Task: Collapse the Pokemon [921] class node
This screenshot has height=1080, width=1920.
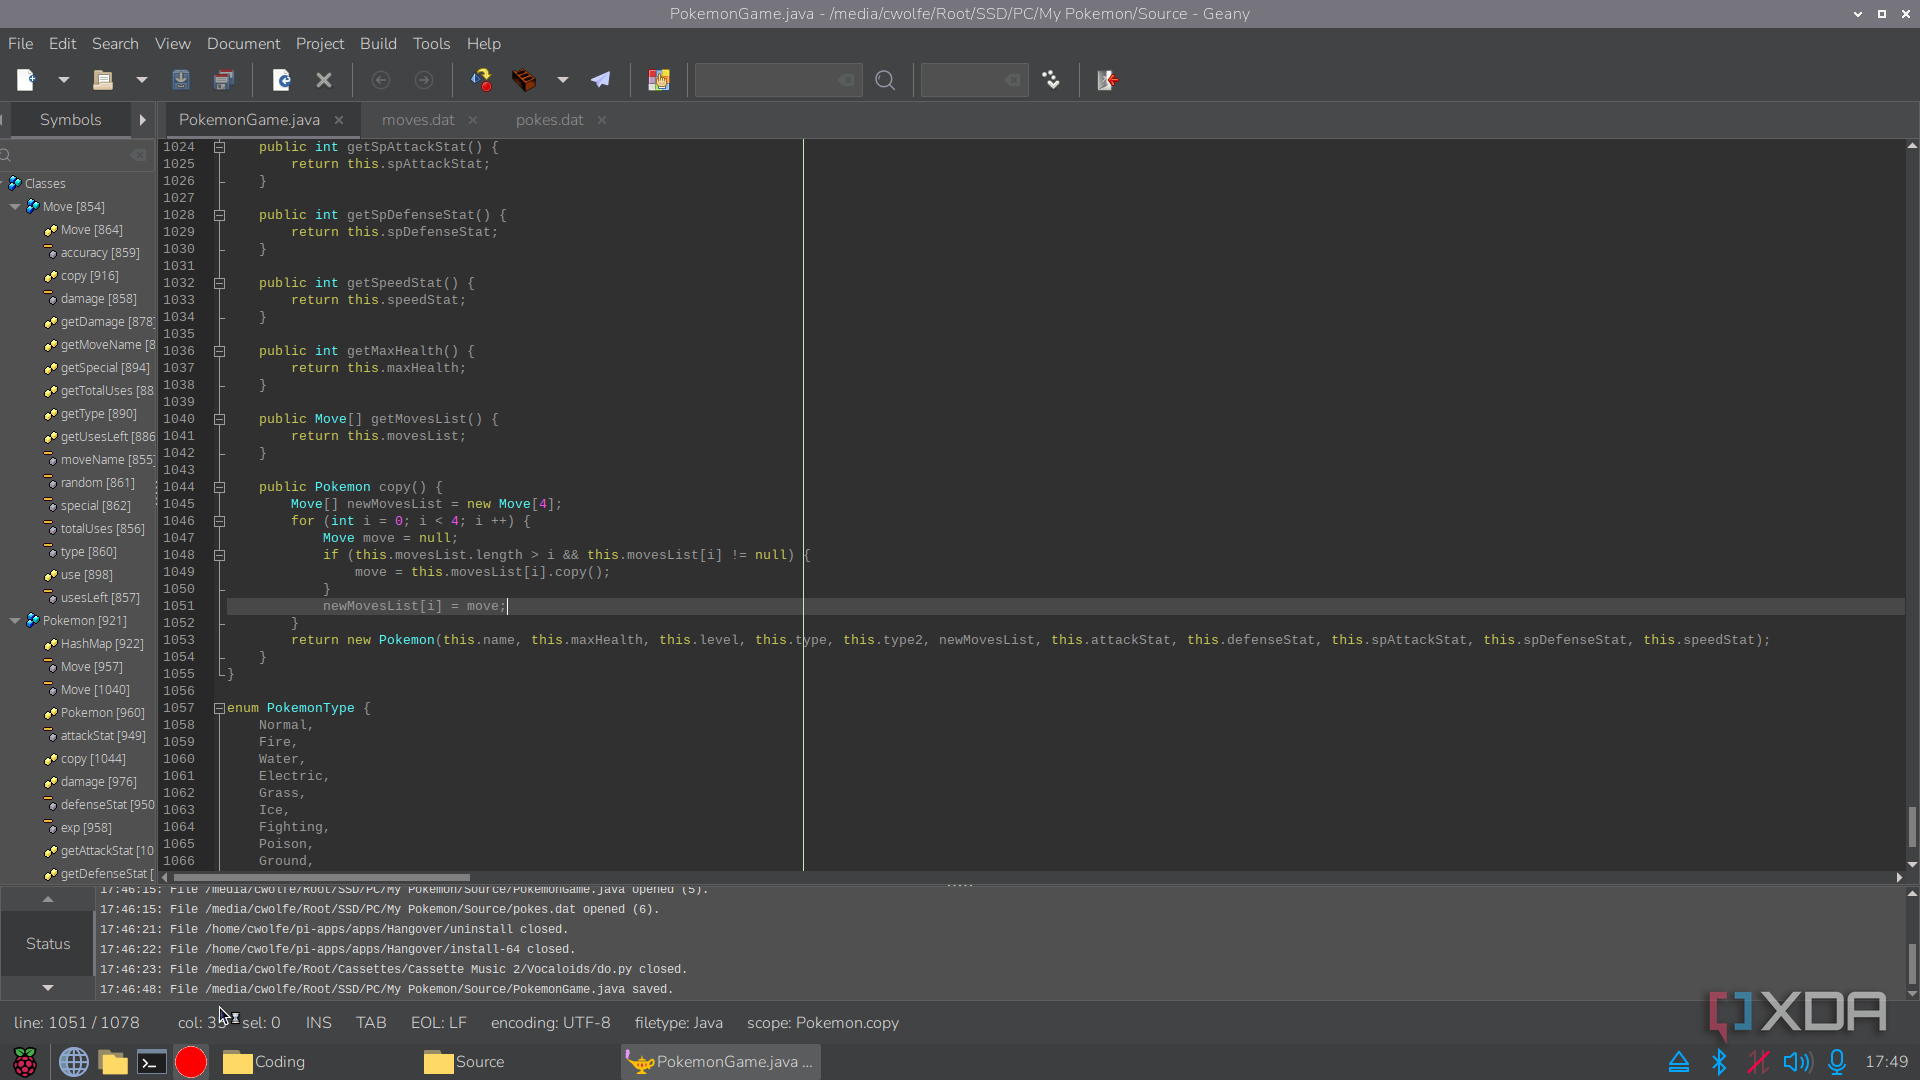Action: (x=15, y=621)
